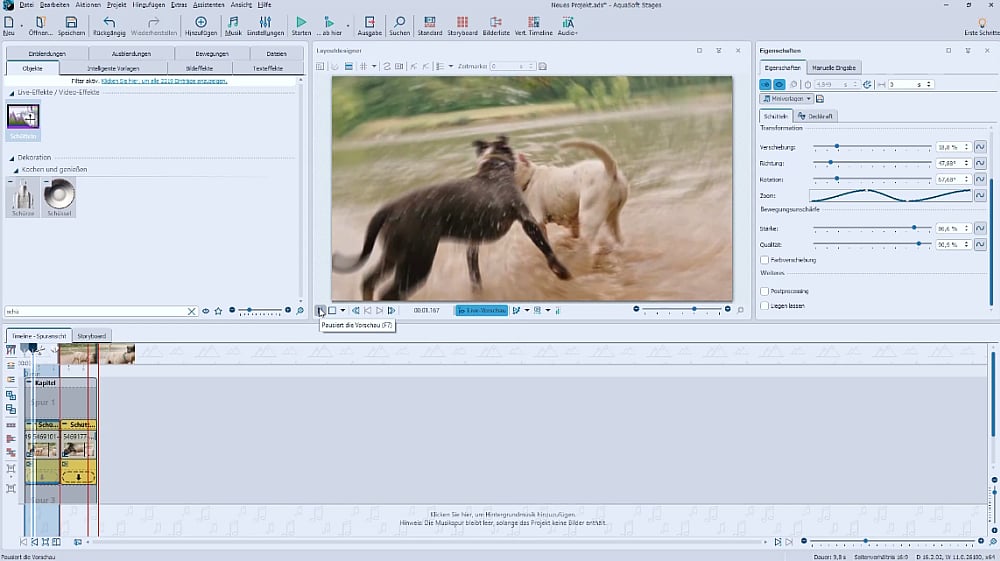Pause the preview playback
Image resolution: width=1000 pixels, height=561 pixels.
pos(319,311)
